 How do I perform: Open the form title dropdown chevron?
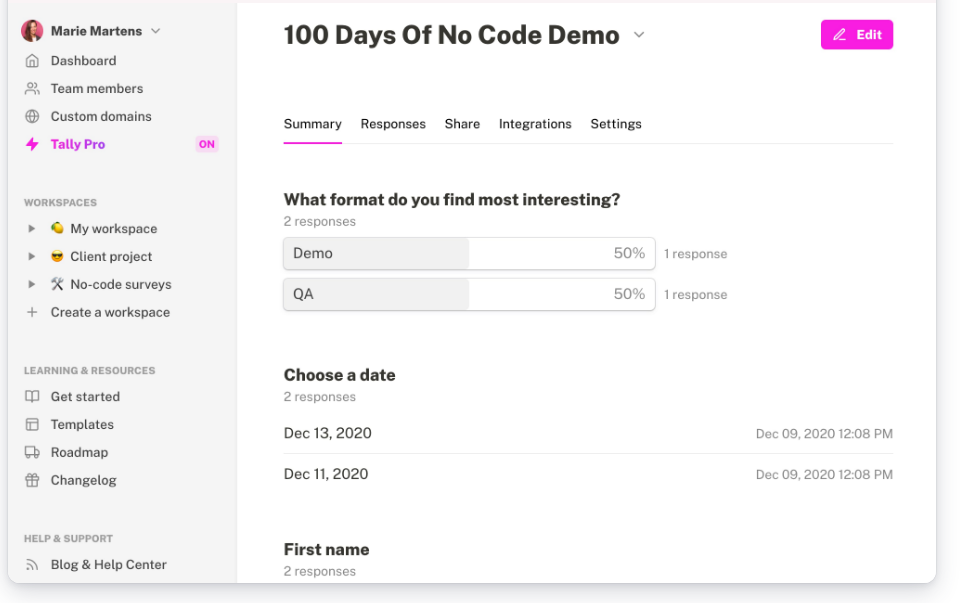click(x=639, y=35)
